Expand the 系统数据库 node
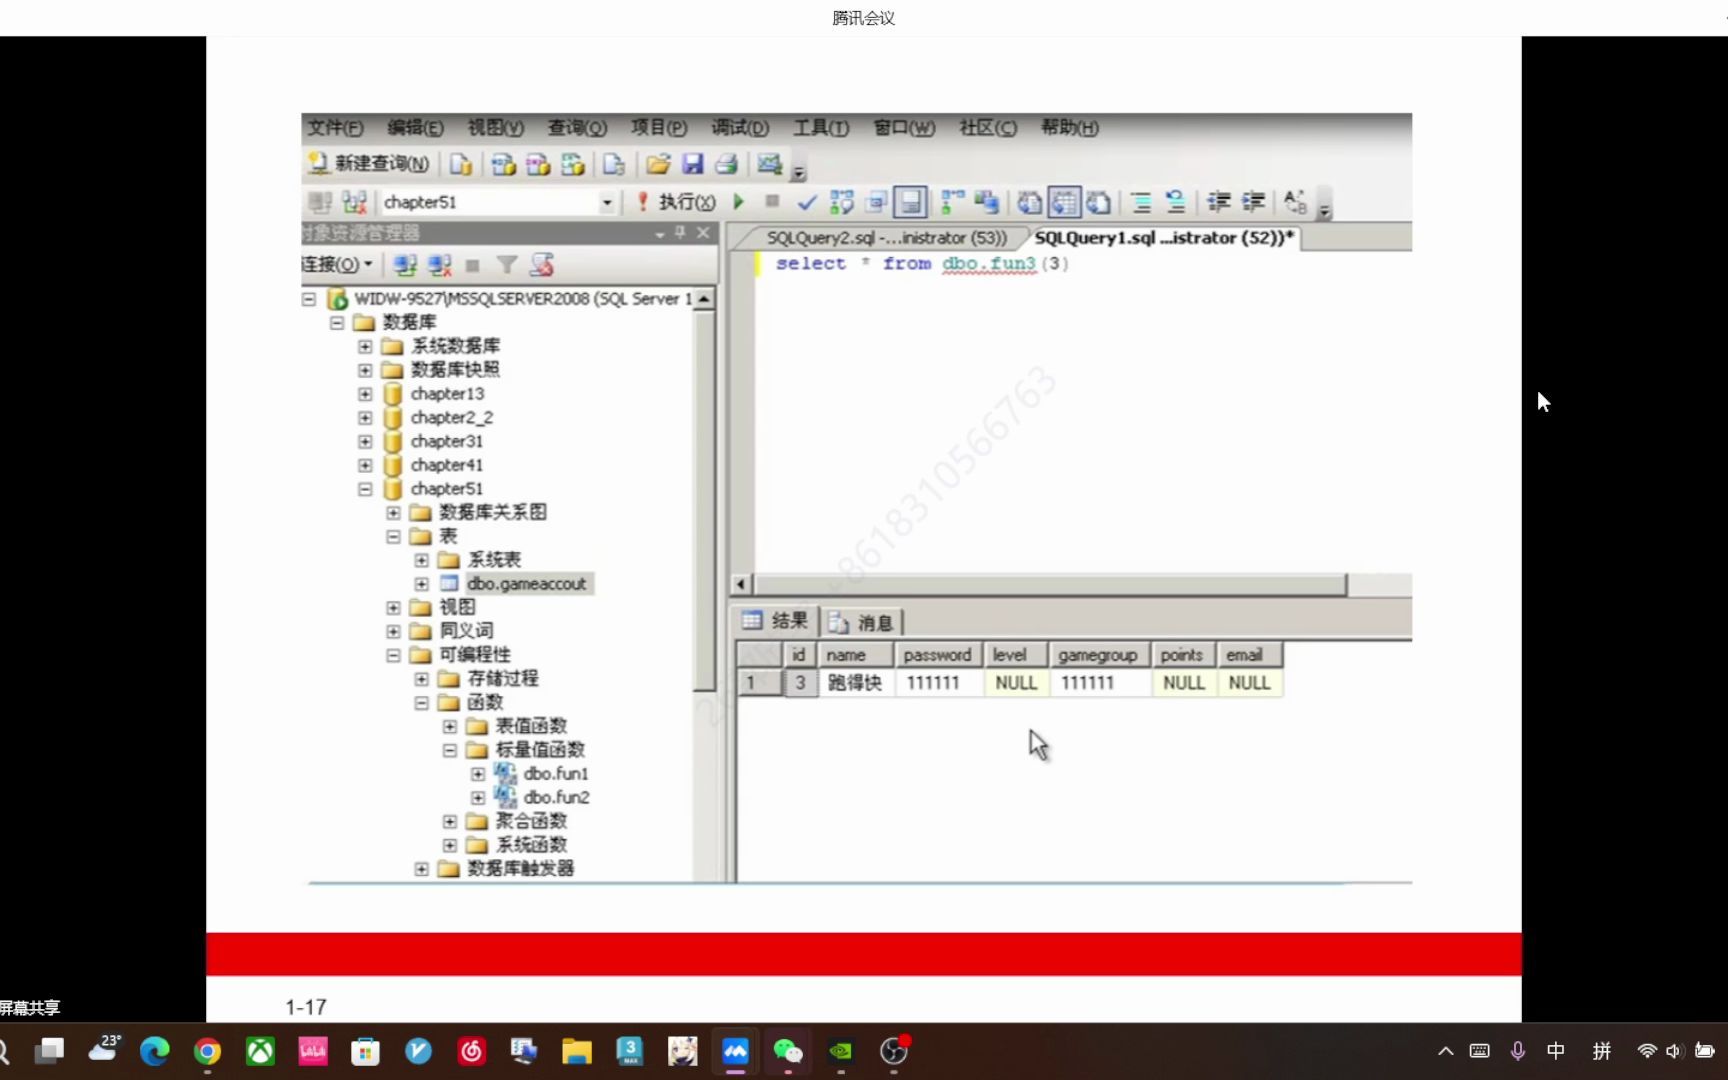This screenshot has width=1728, height=1080. pyautogui.click(x=365, y=346)
